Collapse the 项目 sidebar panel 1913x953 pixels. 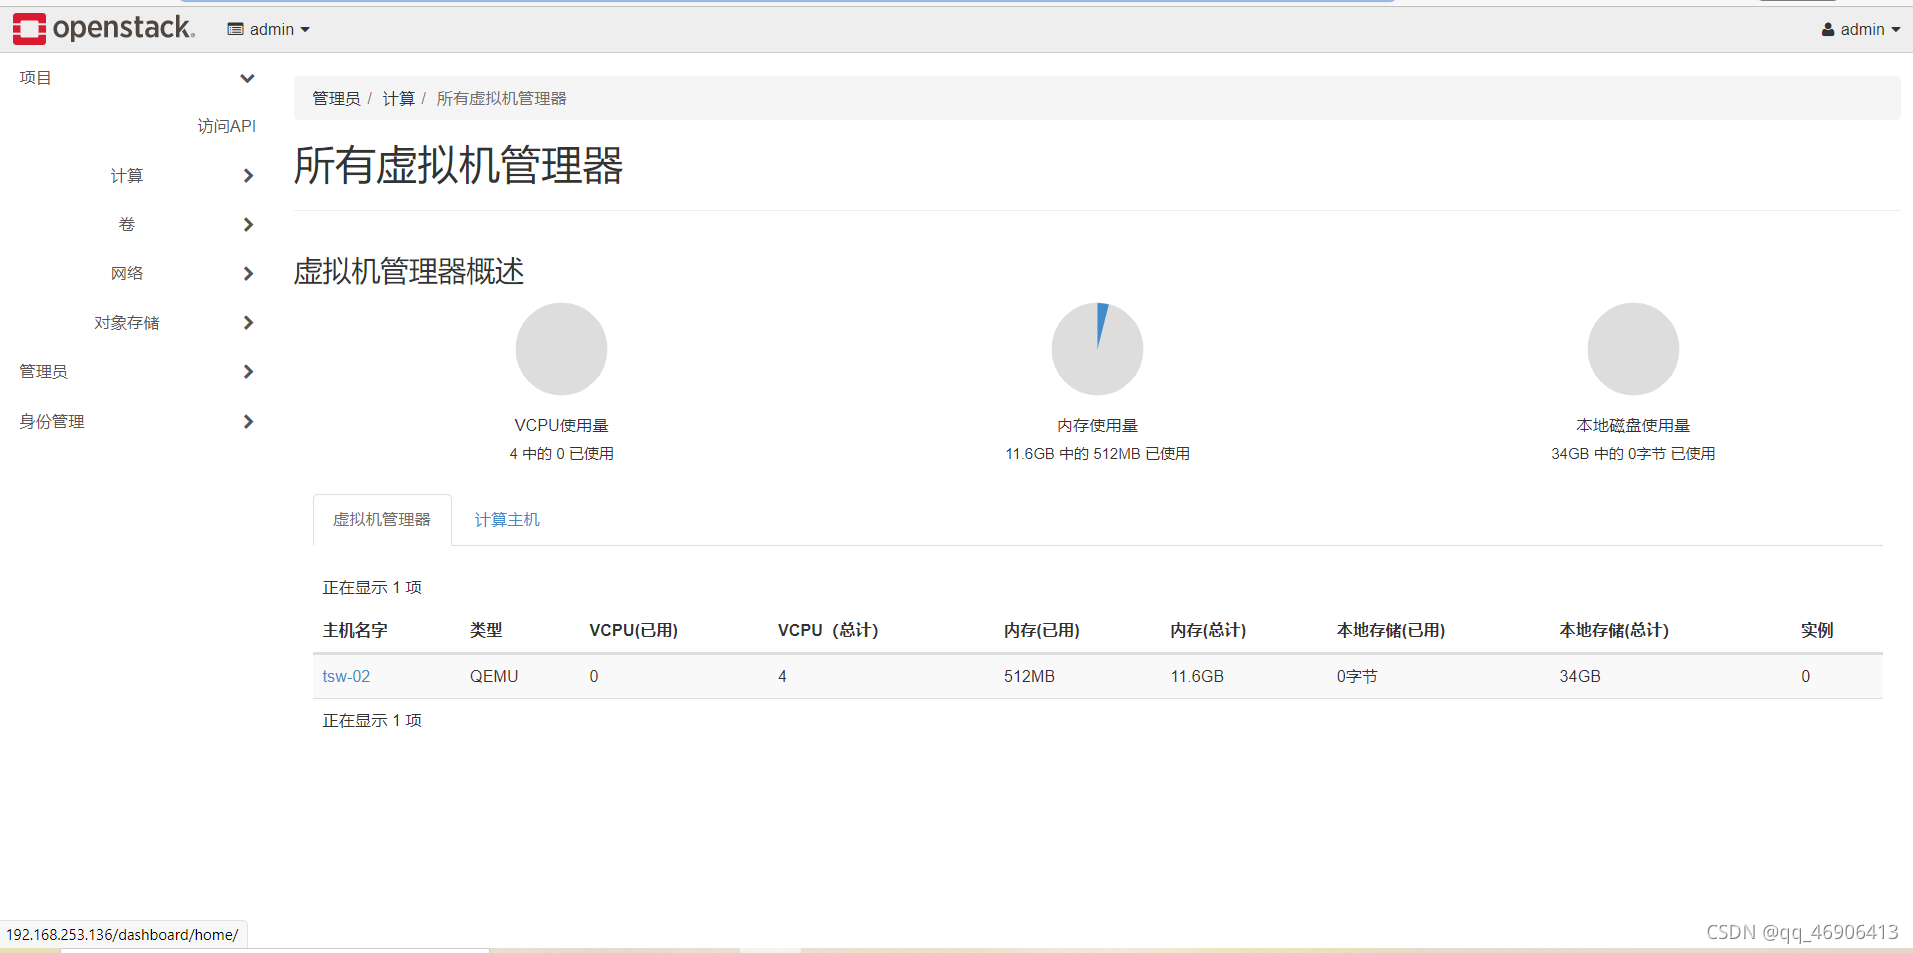247,77
